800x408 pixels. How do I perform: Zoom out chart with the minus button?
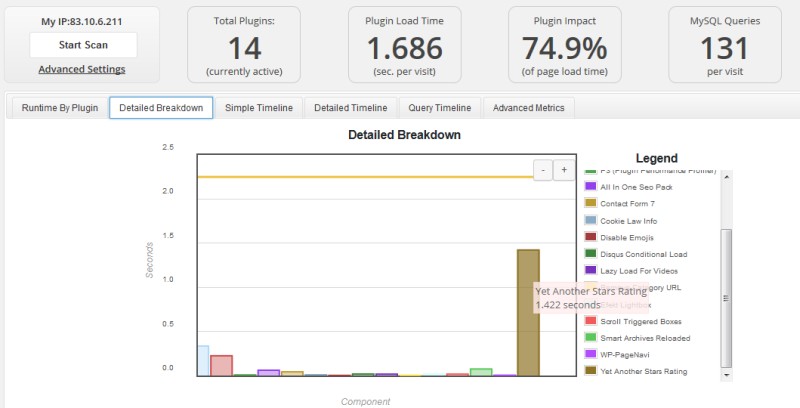click(543, 170)
